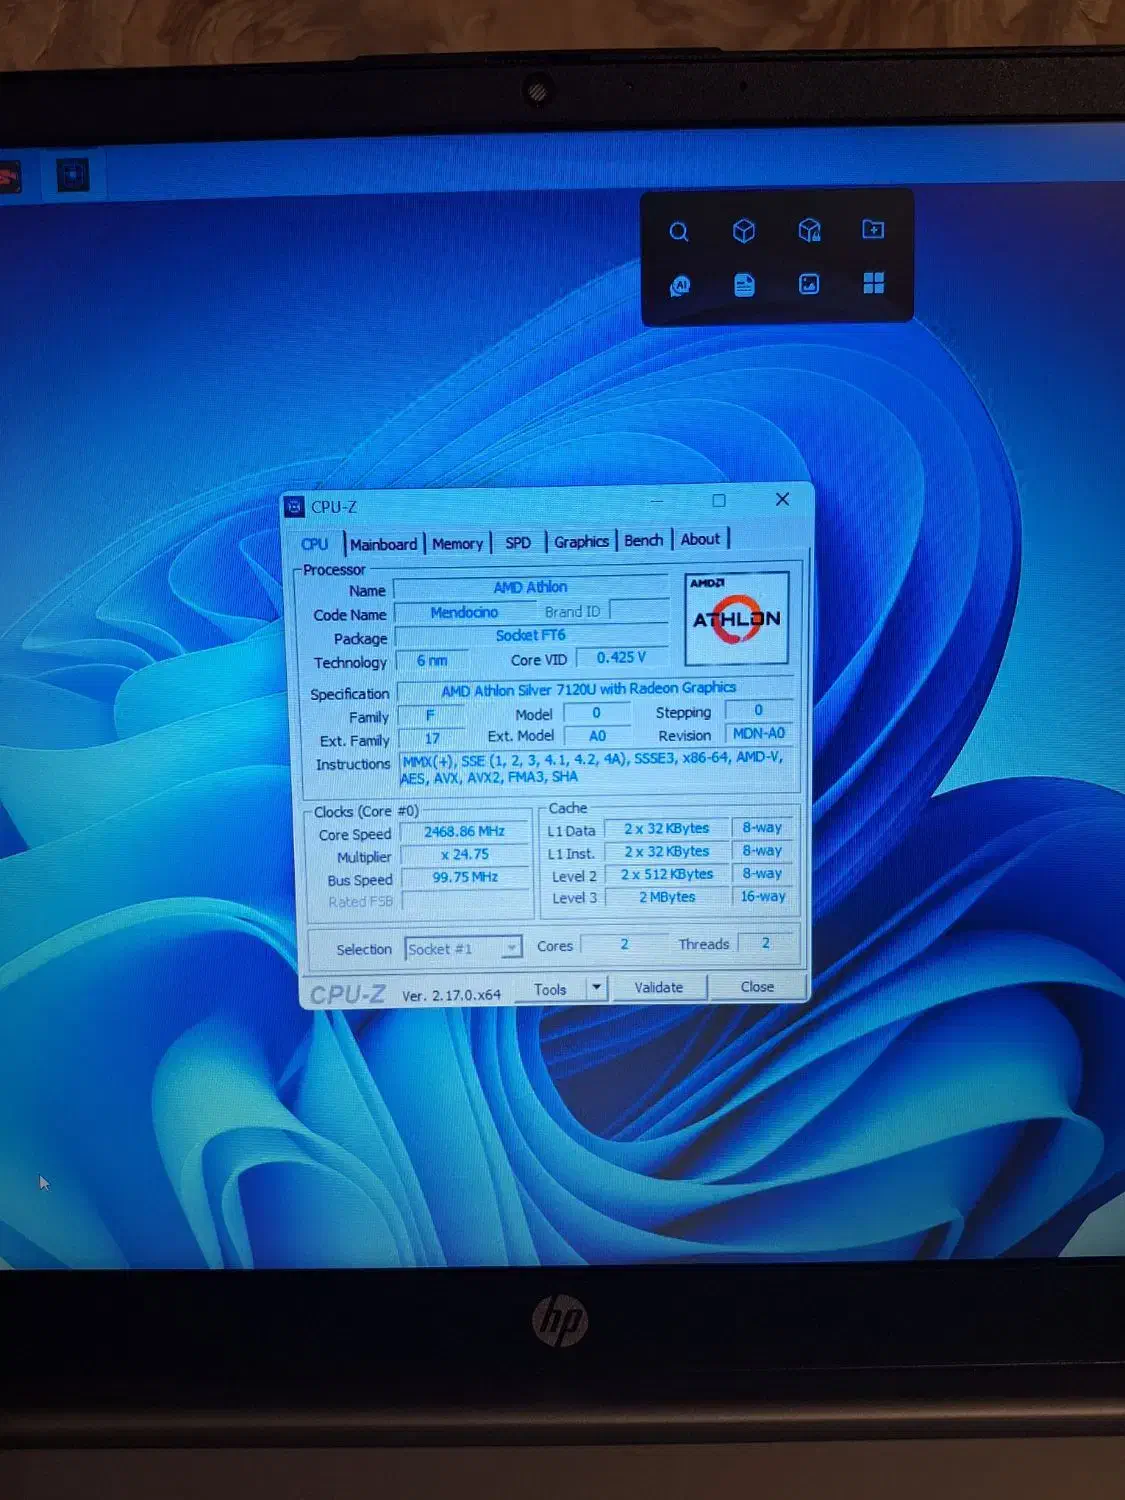Open the search magnifier in the dark widget
This screenshot has height=1500, width=1125.
point(679,232)
